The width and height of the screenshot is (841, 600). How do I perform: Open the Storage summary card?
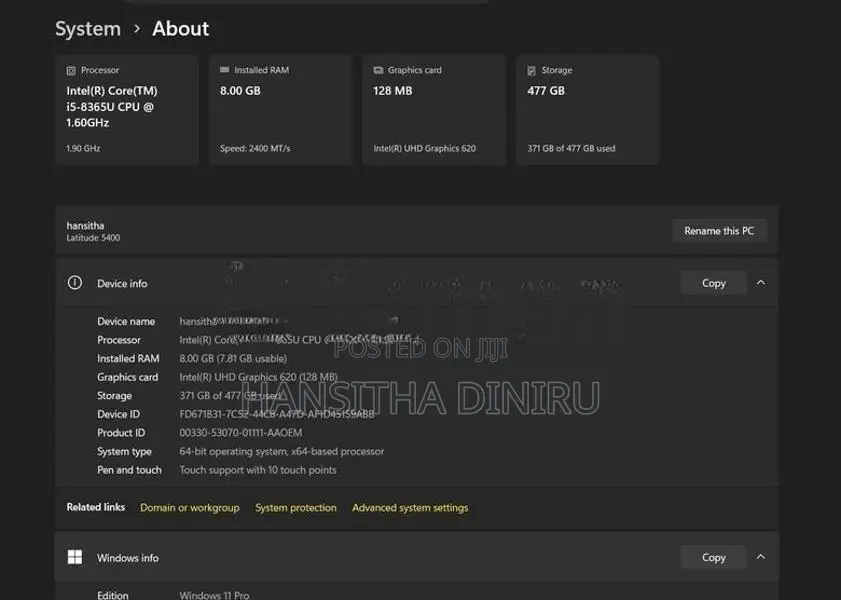588,109
